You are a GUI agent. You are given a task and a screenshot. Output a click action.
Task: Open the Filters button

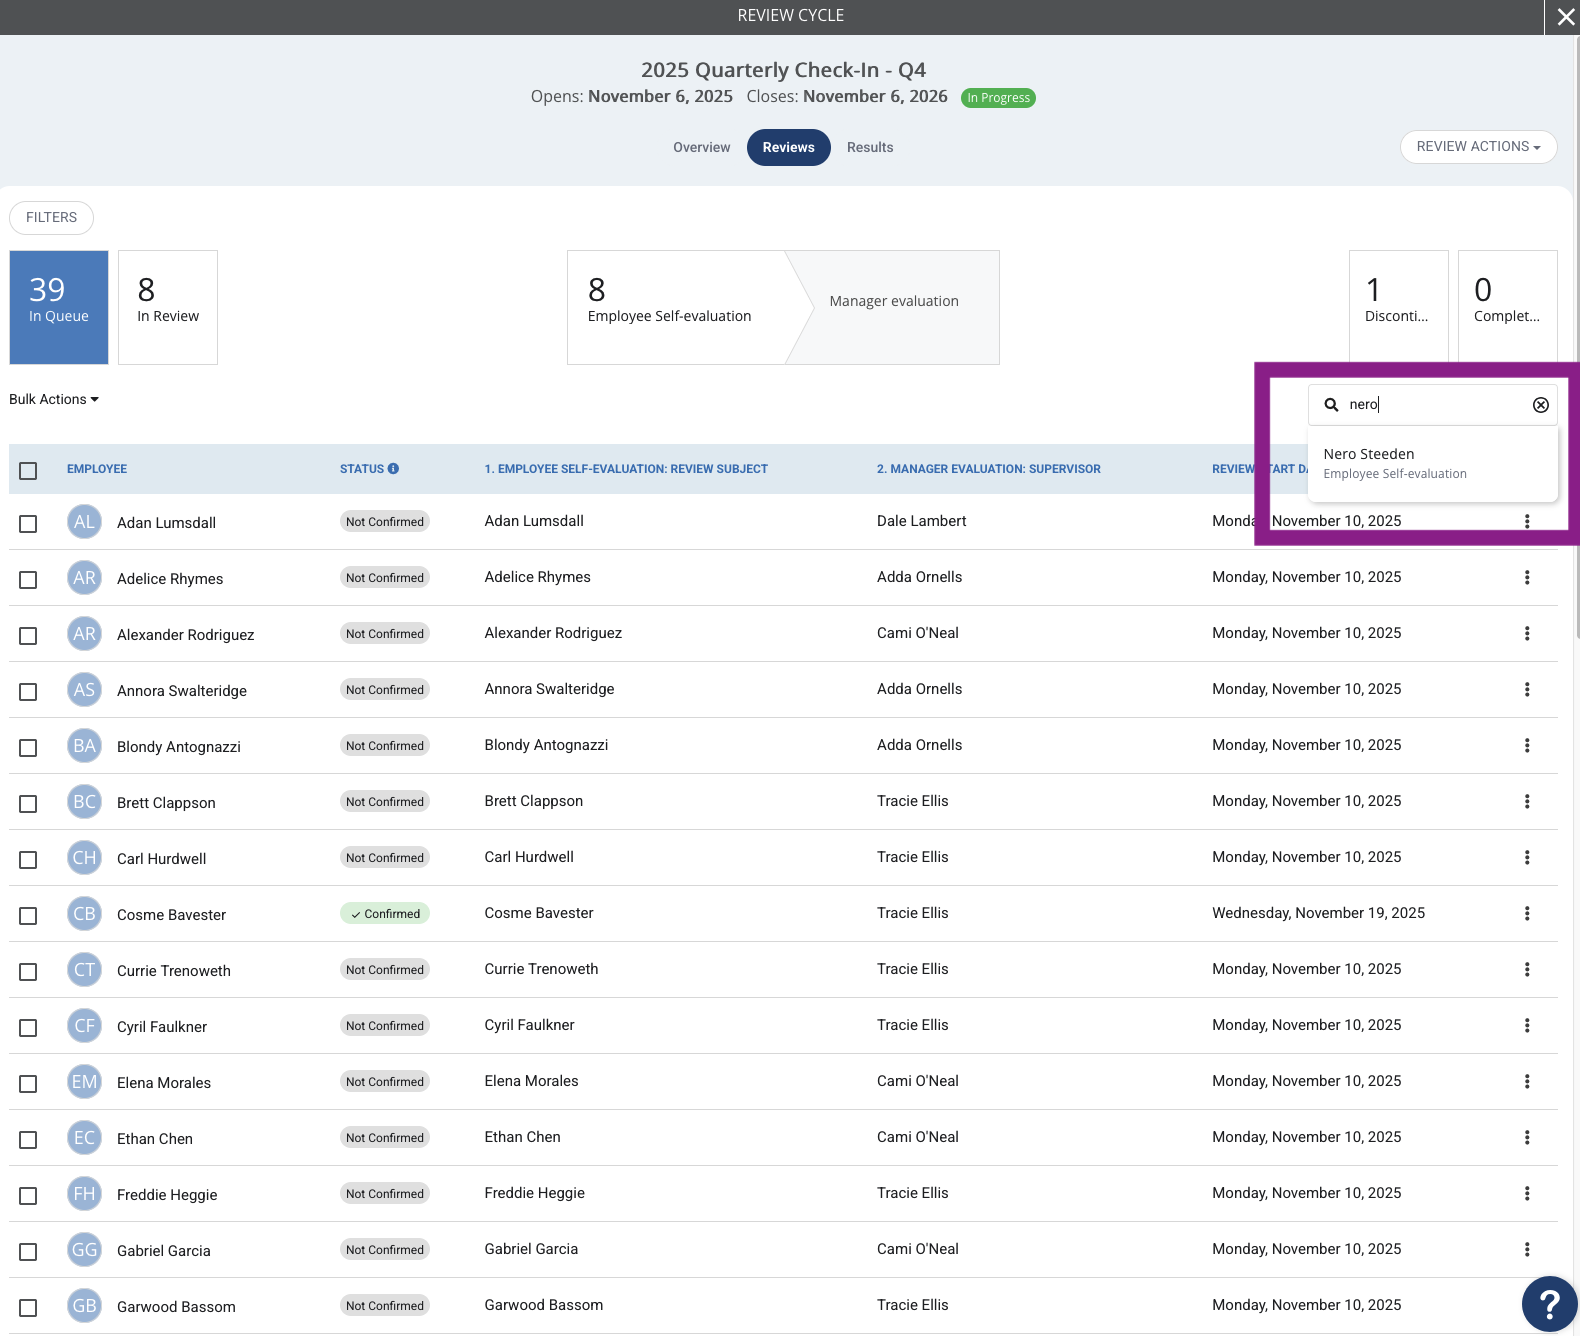(x=51, y=217)
